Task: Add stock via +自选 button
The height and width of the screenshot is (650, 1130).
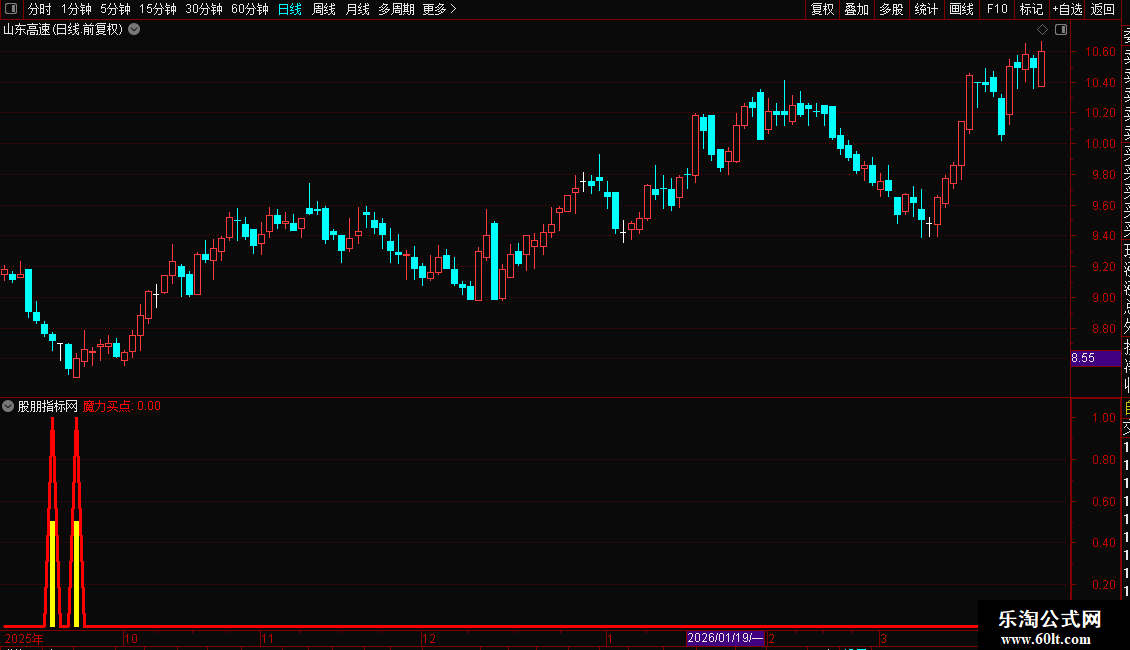Action: tap(1067, 9)
